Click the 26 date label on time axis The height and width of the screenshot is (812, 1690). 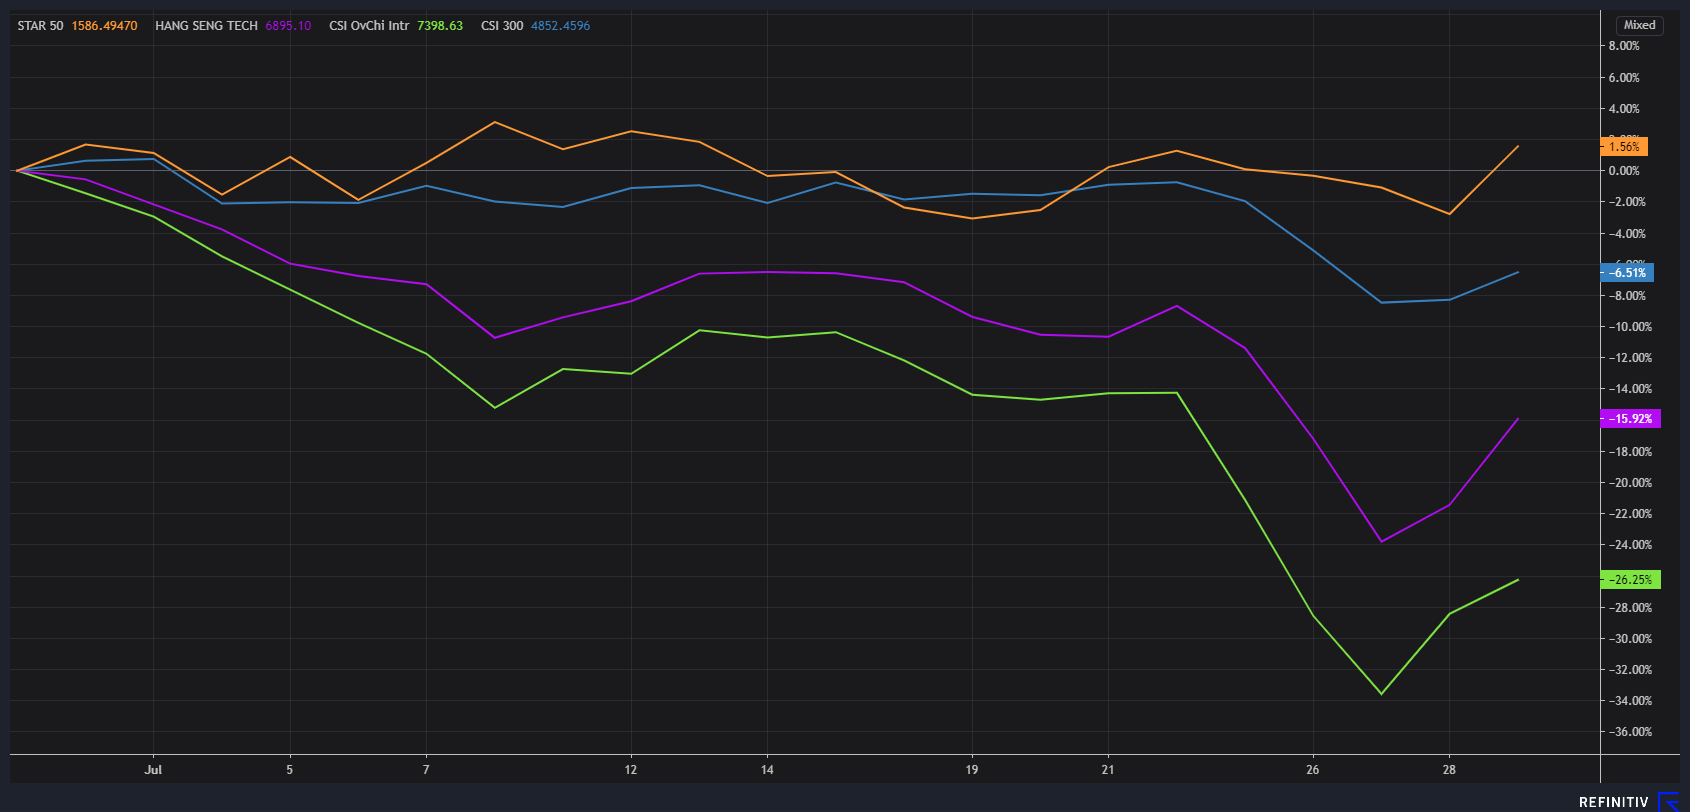1312,770
